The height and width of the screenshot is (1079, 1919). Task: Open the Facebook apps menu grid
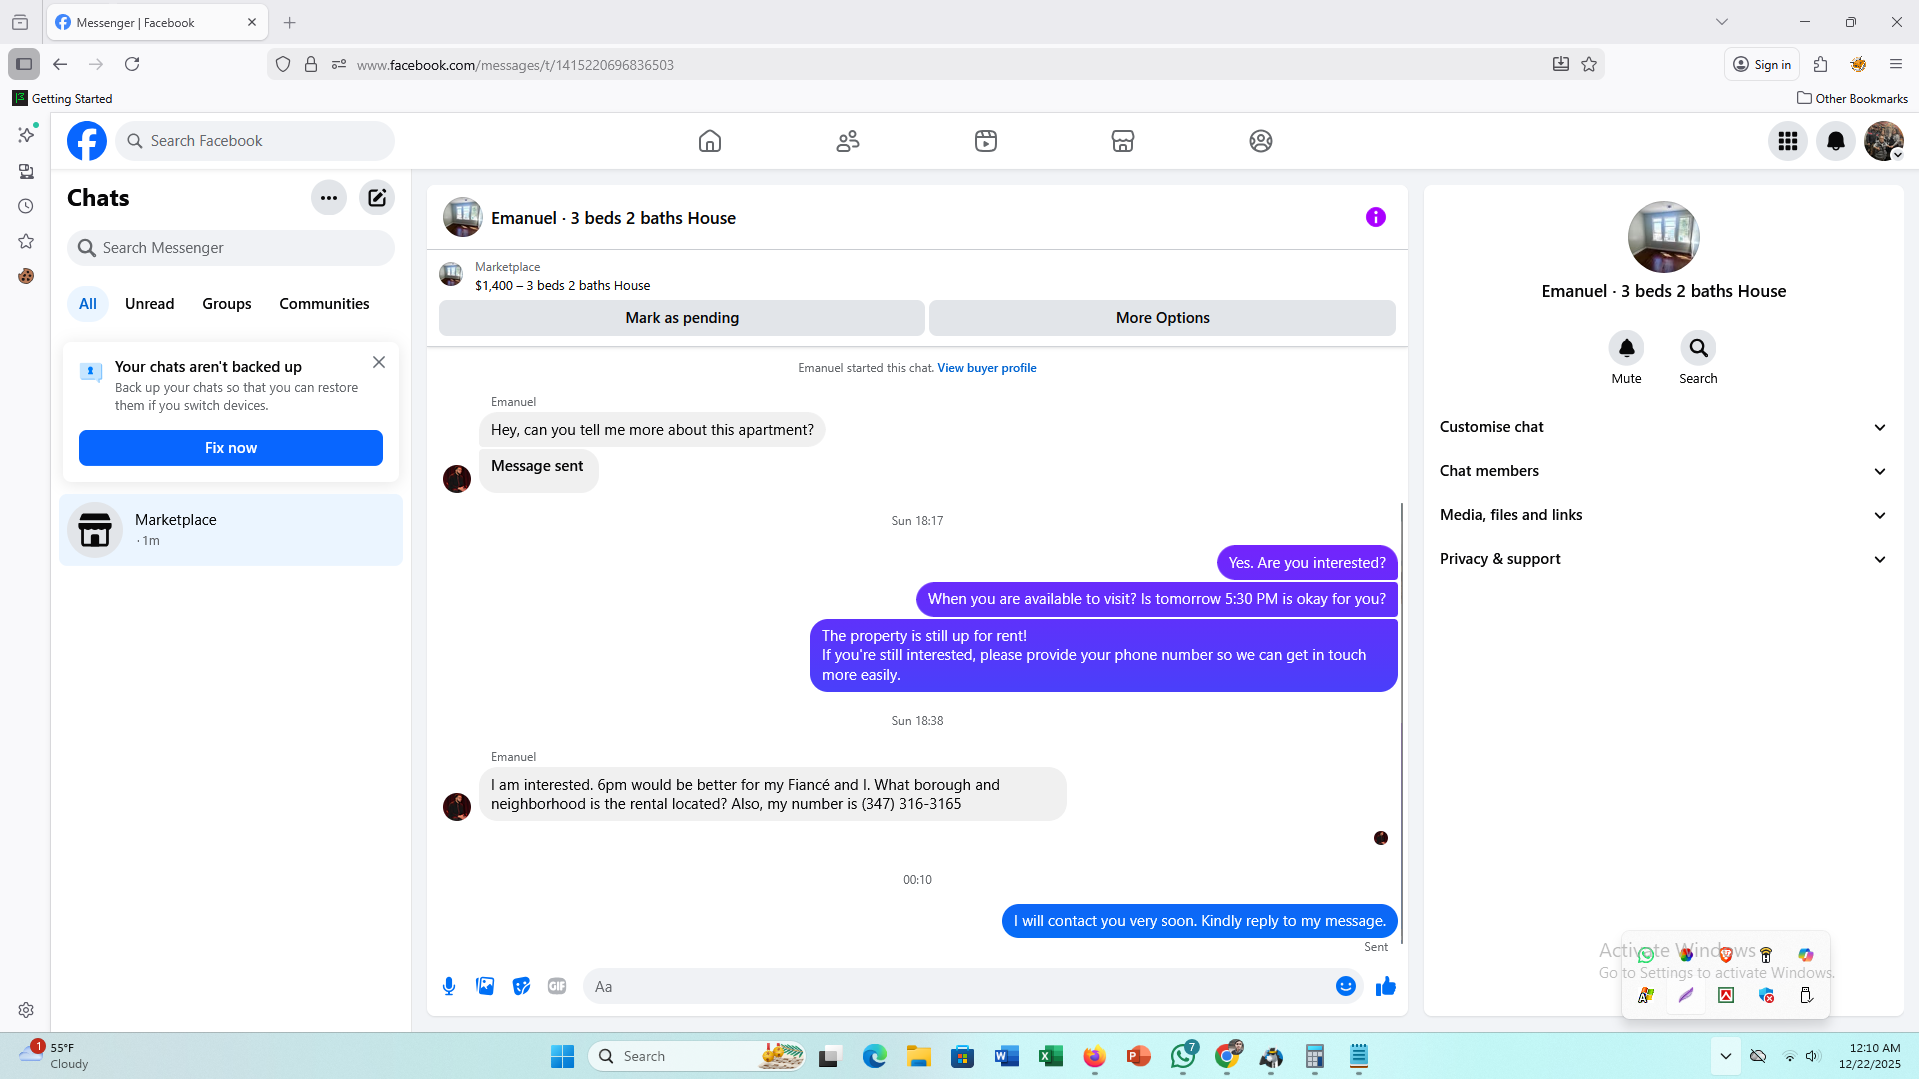[x=1788, y=141]
